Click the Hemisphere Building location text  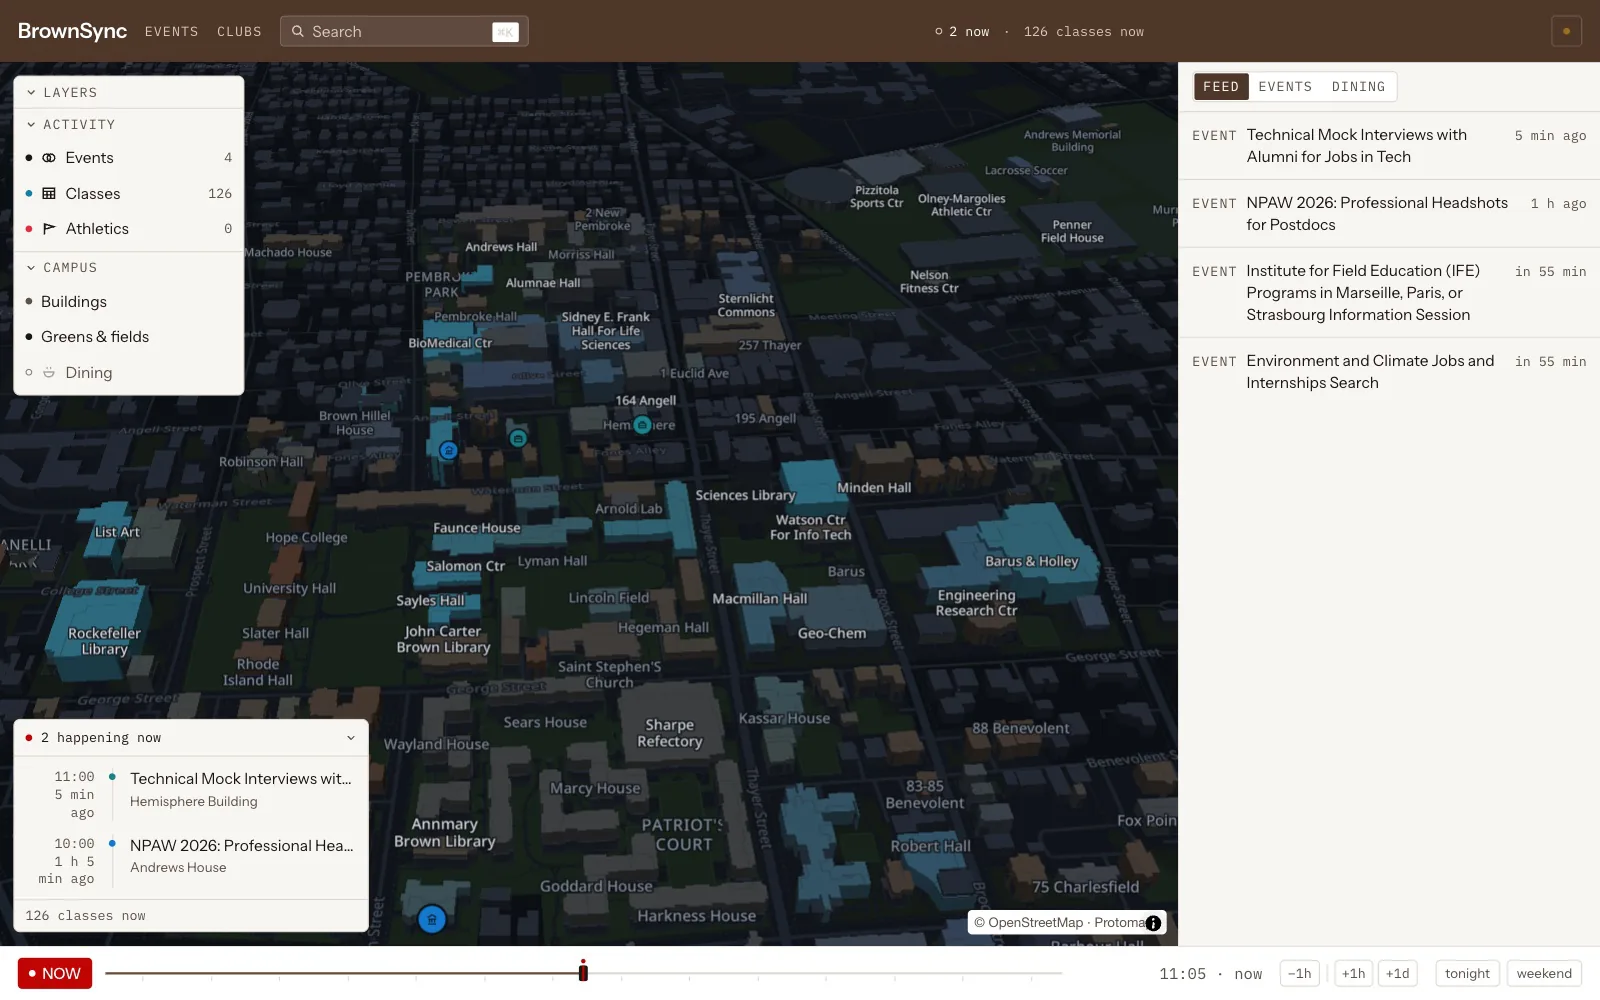(x=194, y=802)
